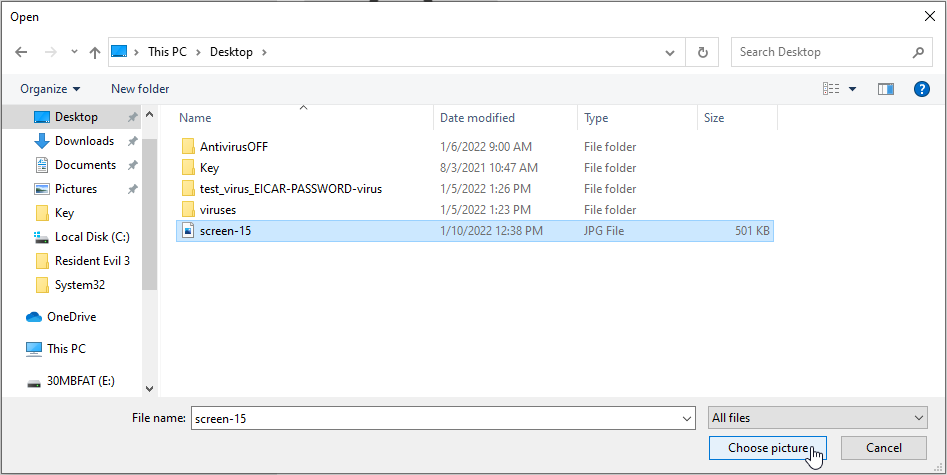Click '501 KB' size cell
The height and width of the screenshot is (475, 947).
752,231
